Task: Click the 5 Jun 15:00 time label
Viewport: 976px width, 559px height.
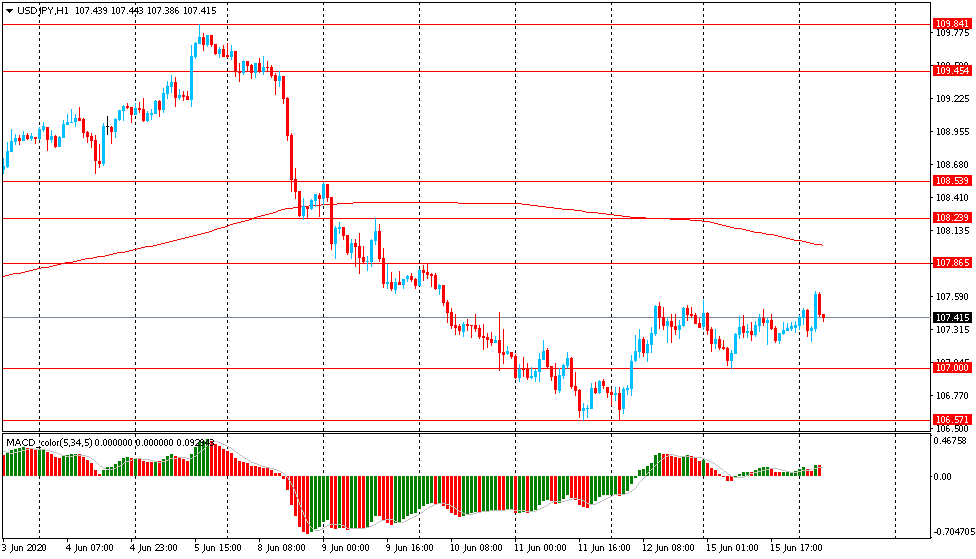Action: (x=218, y=548)
